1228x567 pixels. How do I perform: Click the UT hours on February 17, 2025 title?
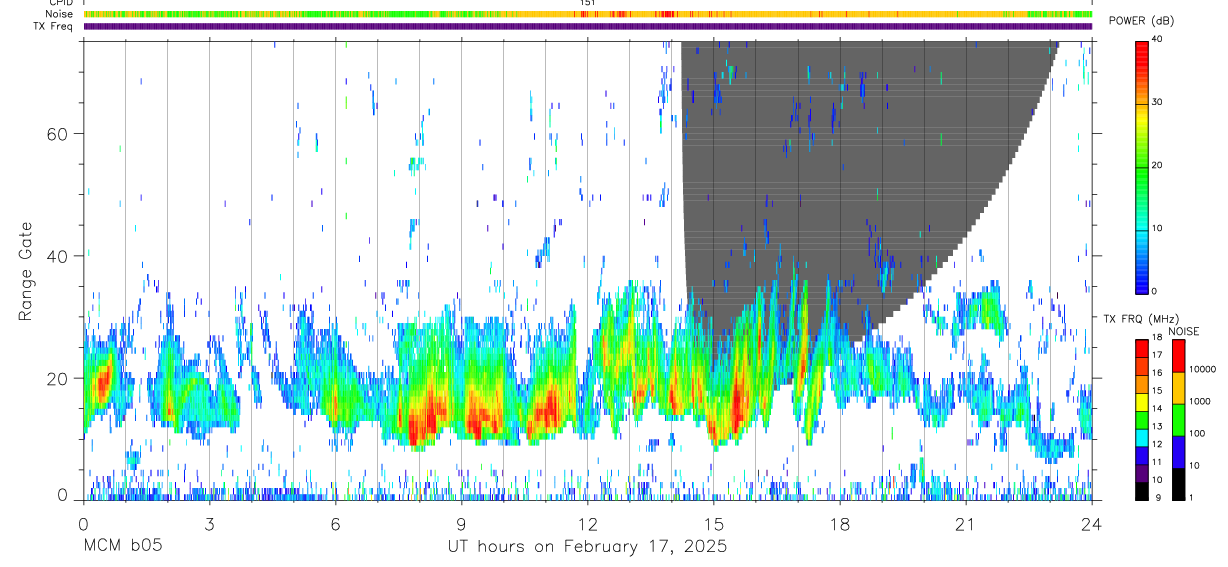(587, 547)
